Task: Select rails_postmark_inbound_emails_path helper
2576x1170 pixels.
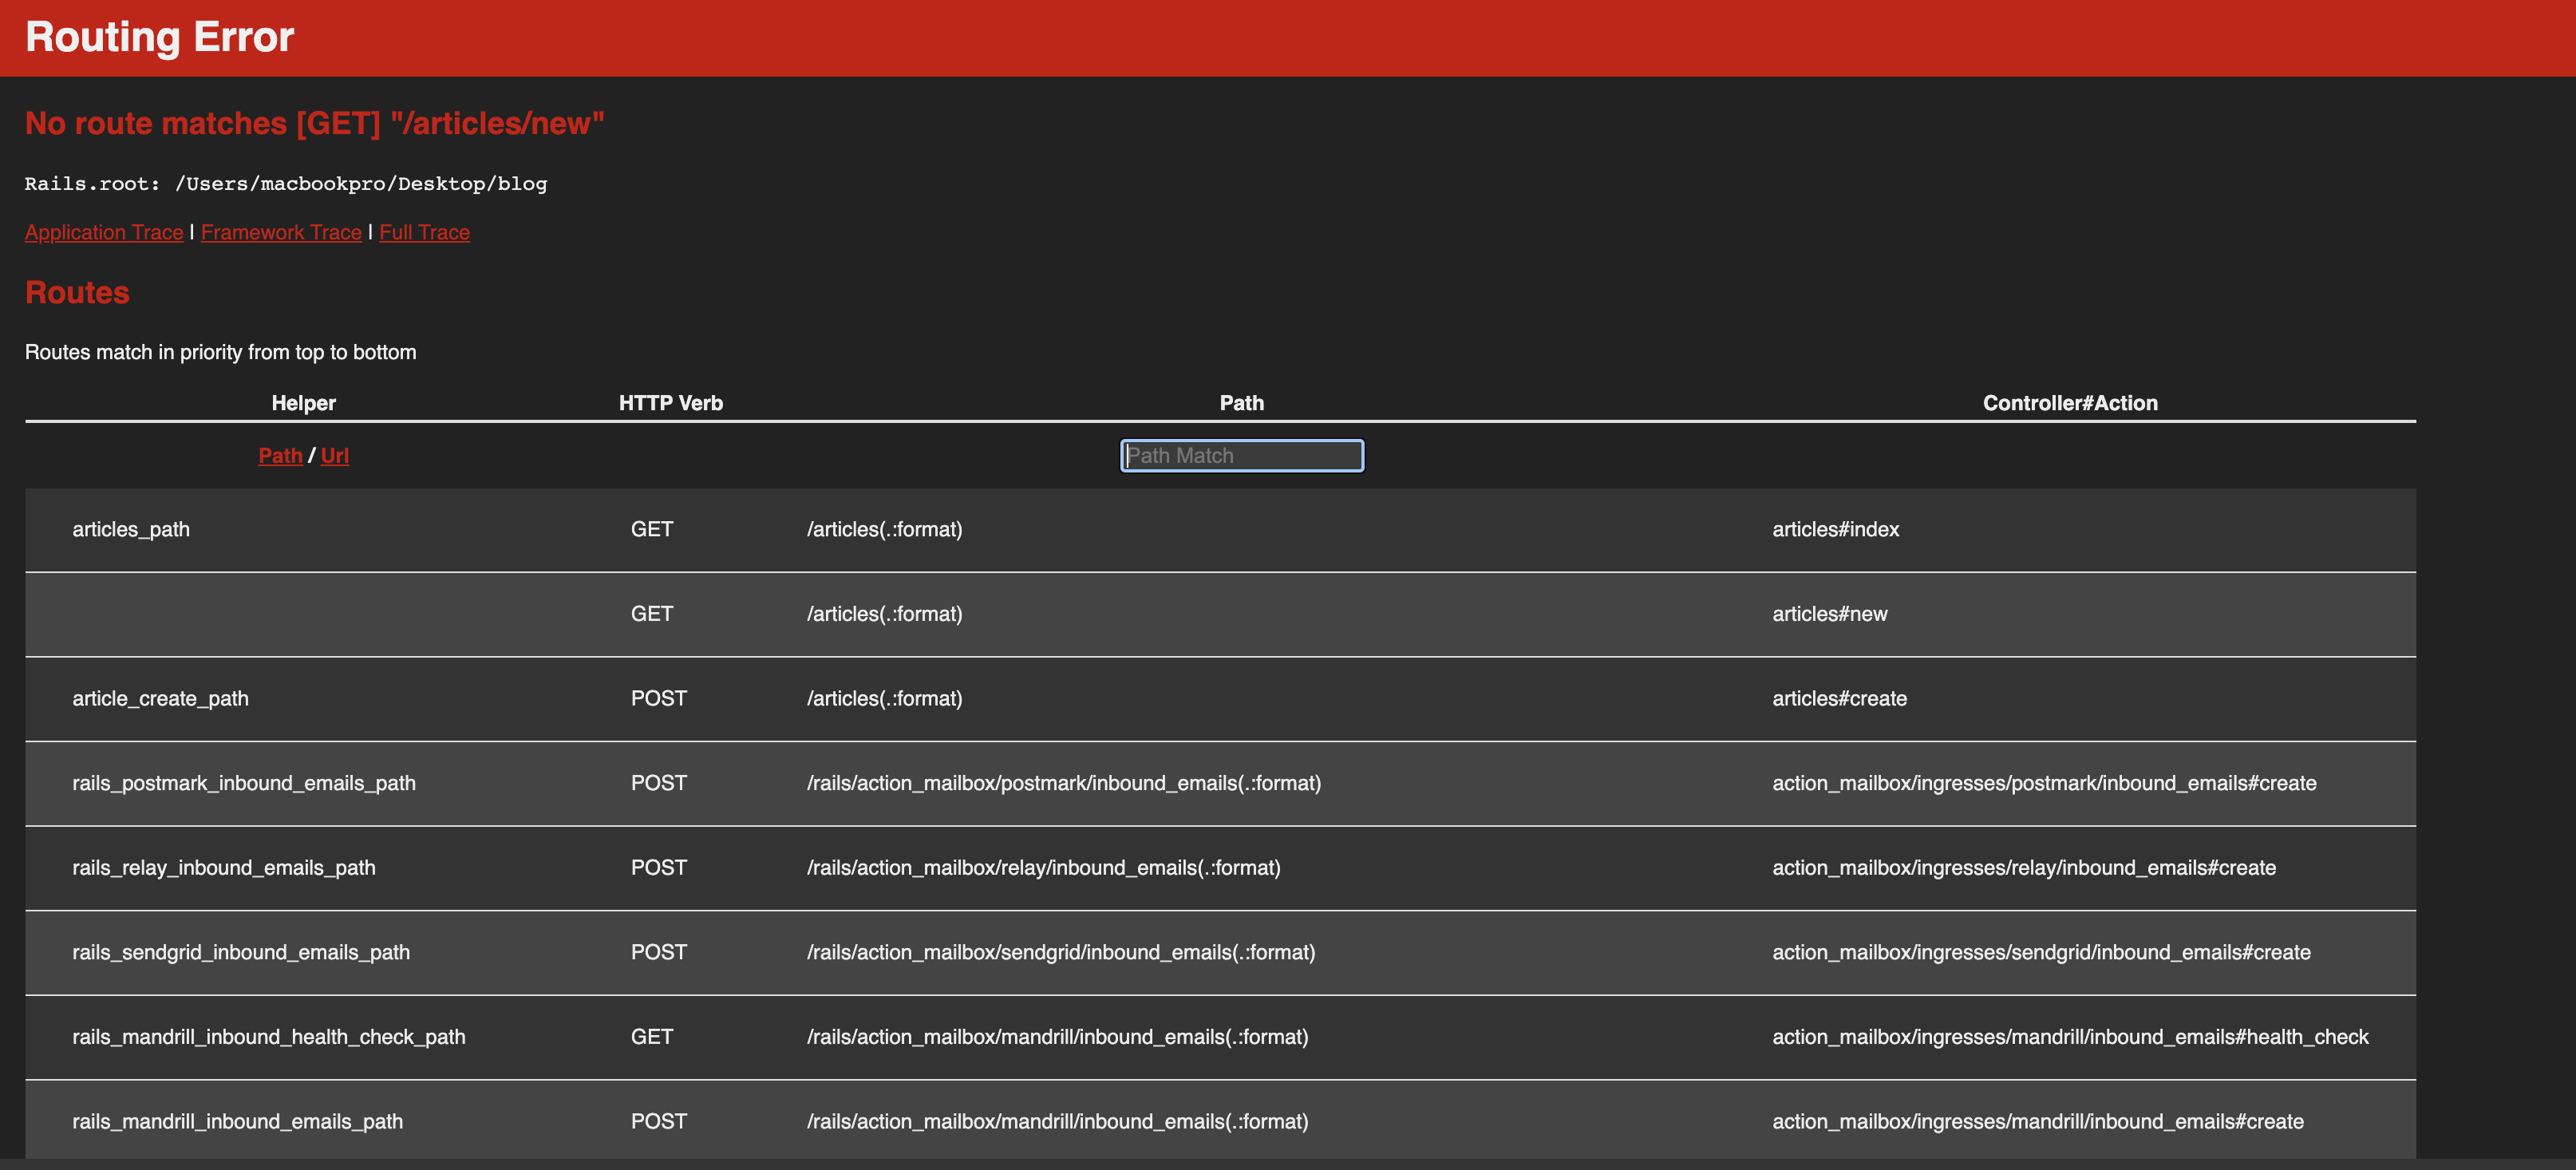Action: [x=244, y=783]
